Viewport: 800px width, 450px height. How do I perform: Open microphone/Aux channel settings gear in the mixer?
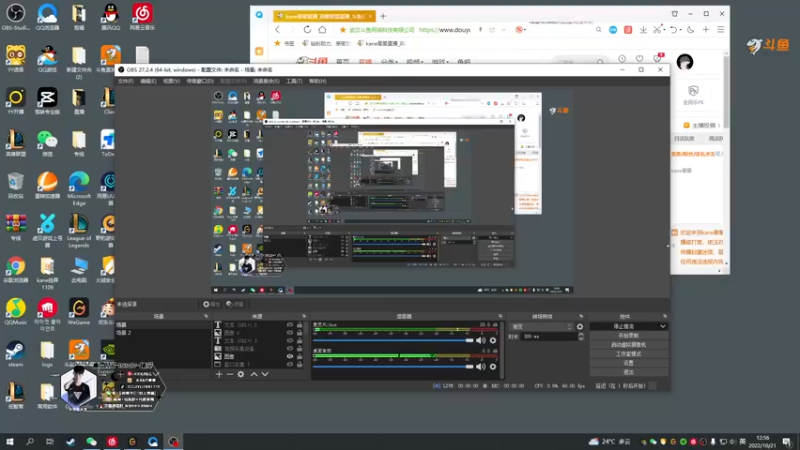click(493, 340)
